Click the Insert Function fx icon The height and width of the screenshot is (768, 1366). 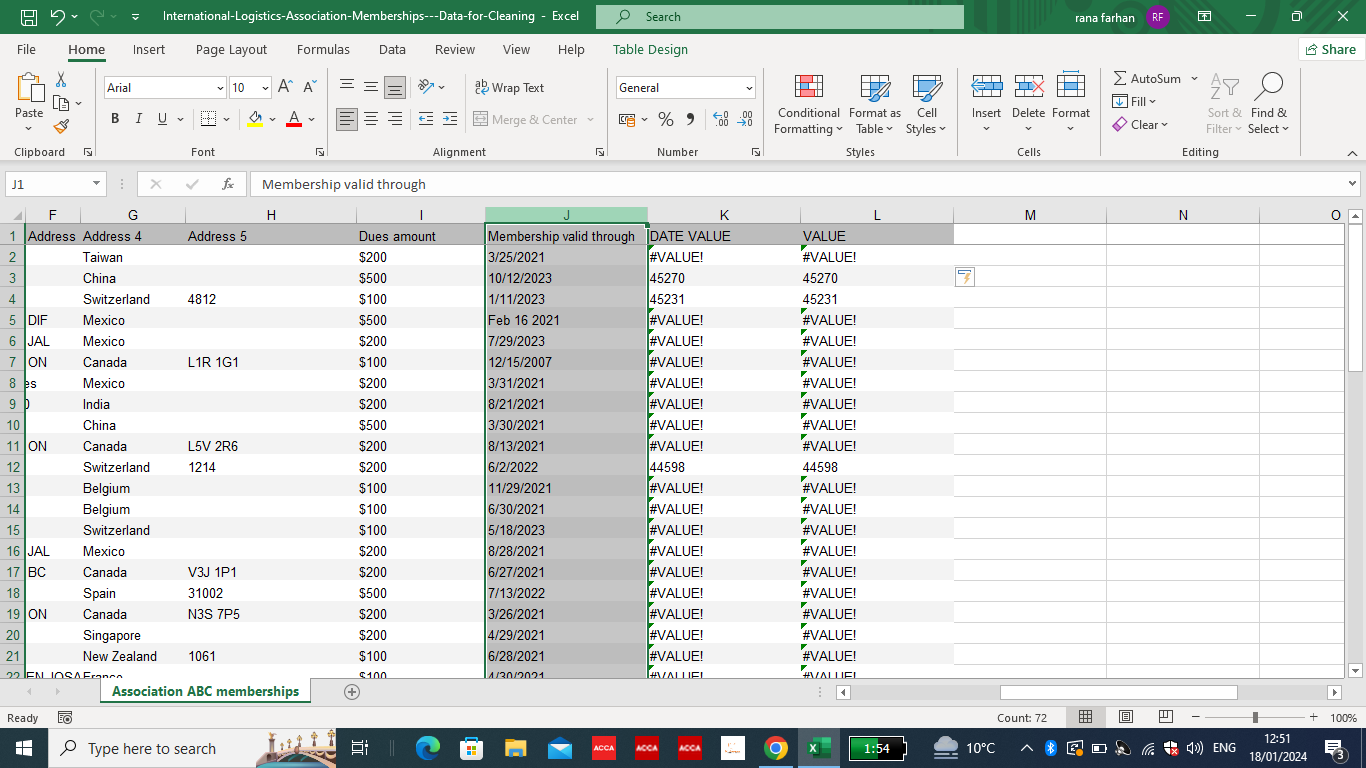(228, 184)
